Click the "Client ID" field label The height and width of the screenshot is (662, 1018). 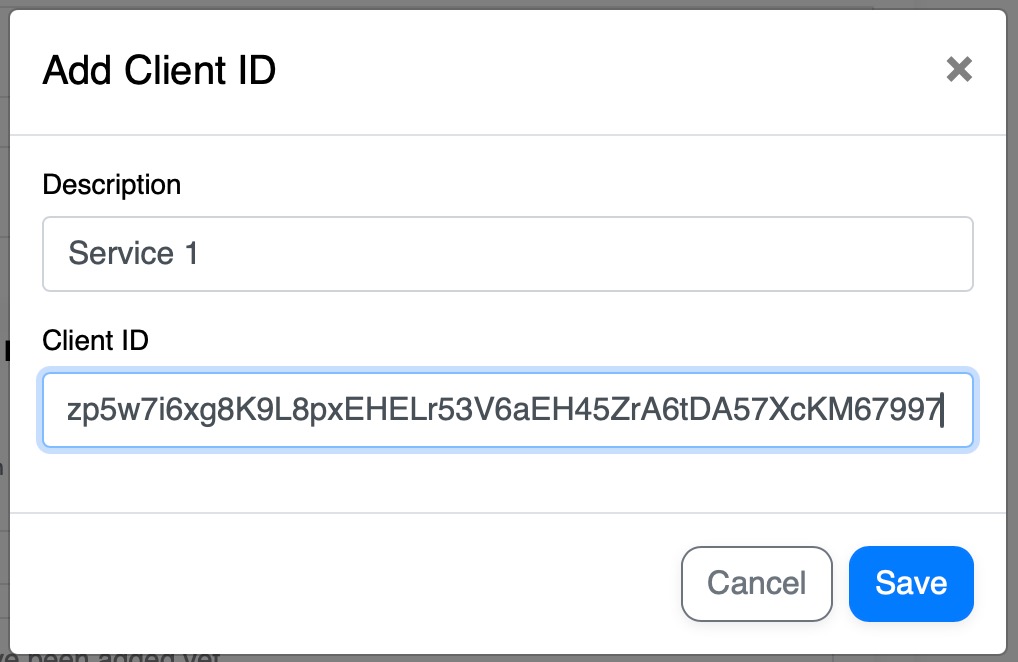95,341
